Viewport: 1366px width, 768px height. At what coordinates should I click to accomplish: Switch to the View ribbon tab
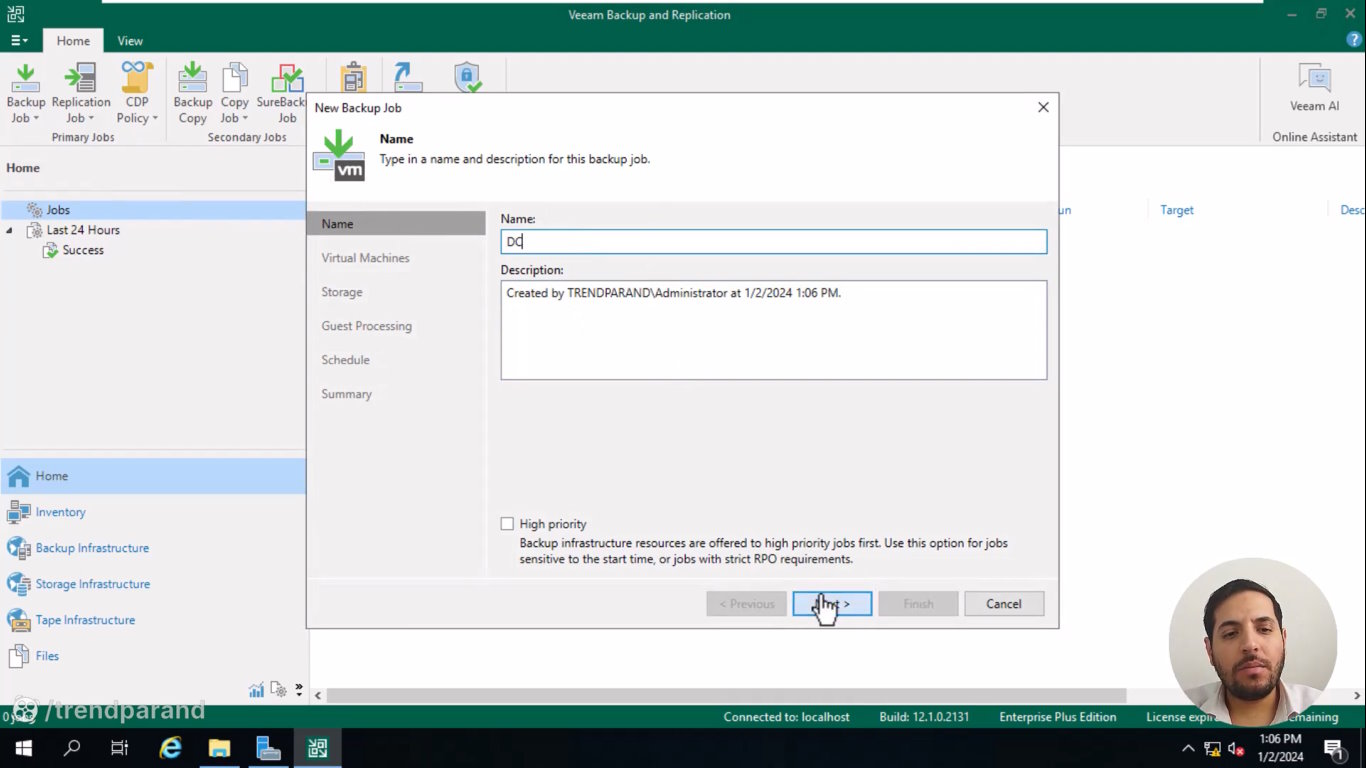pyautogui.click(x=130, y=41)
